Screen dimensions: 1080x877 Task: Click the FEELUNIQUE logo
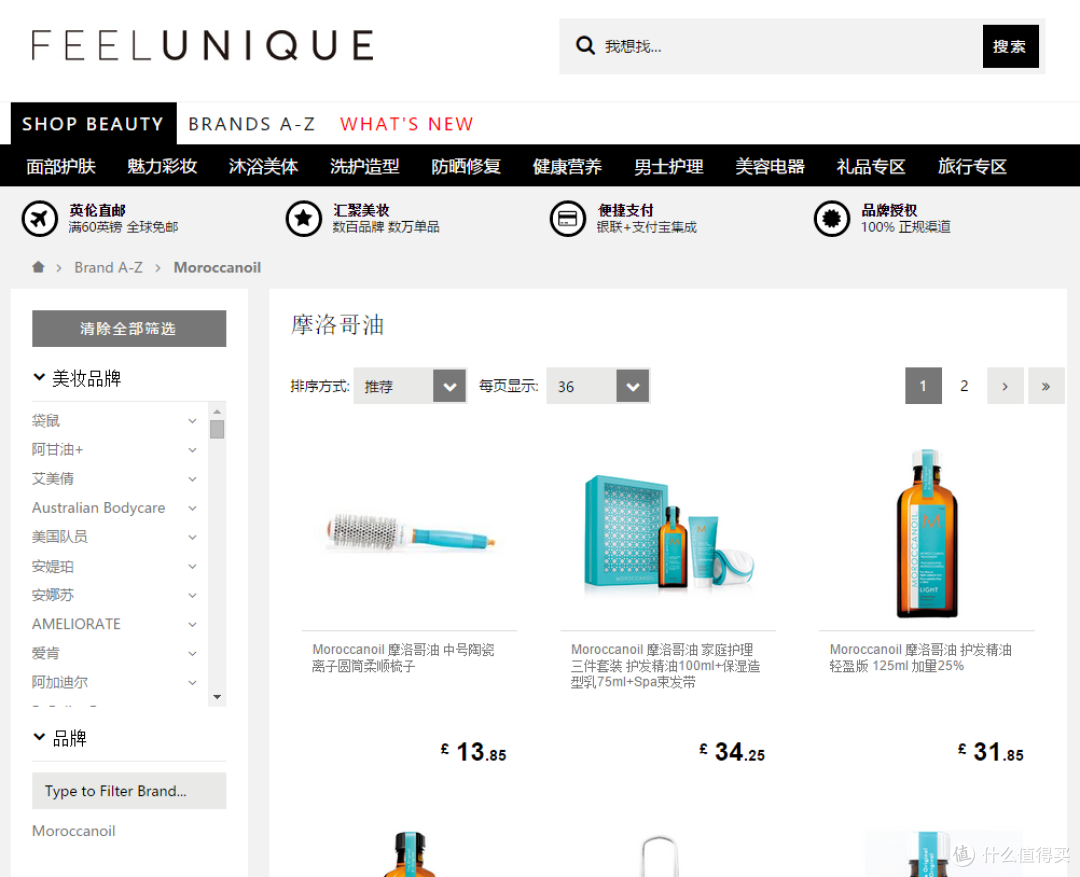(x=202, y=45)
